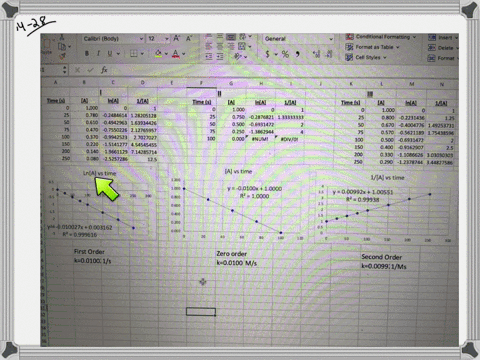Image resolution: width=480 pixels, height=360 pixels.
Task: Click Increase Decimal icon
Action: 316,54
